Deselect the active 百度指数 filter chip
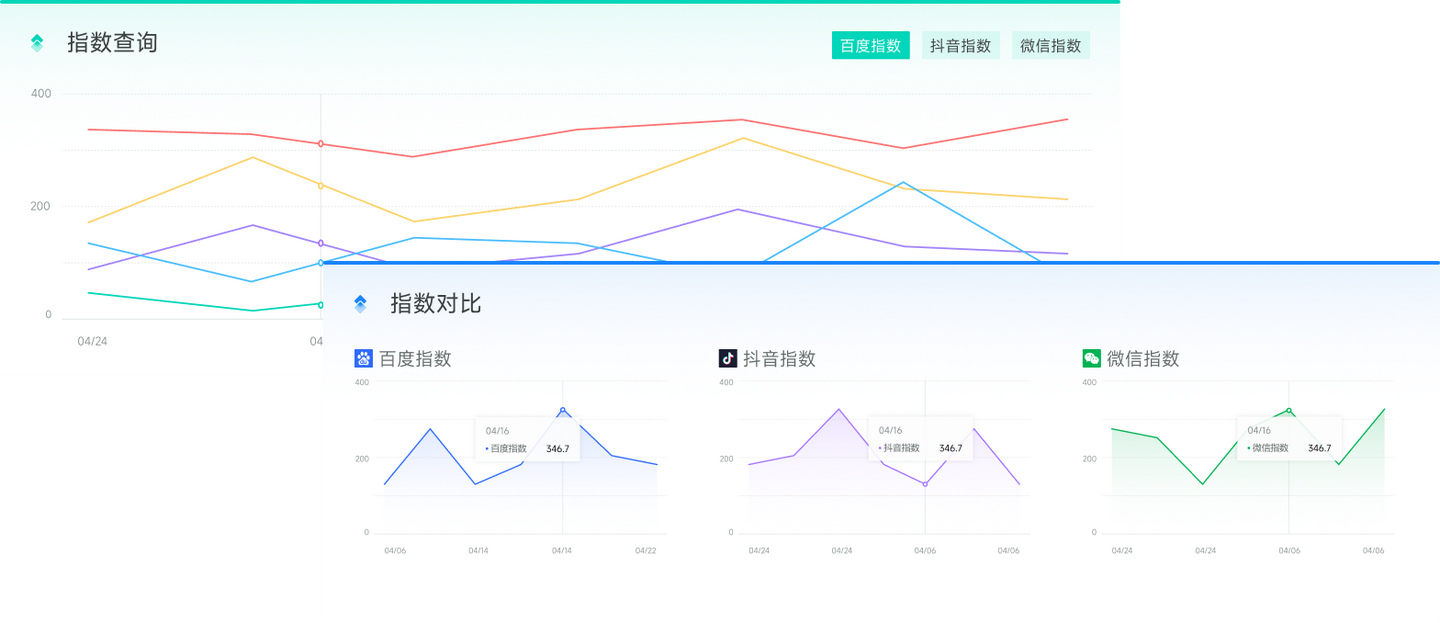 click(870, 44)
